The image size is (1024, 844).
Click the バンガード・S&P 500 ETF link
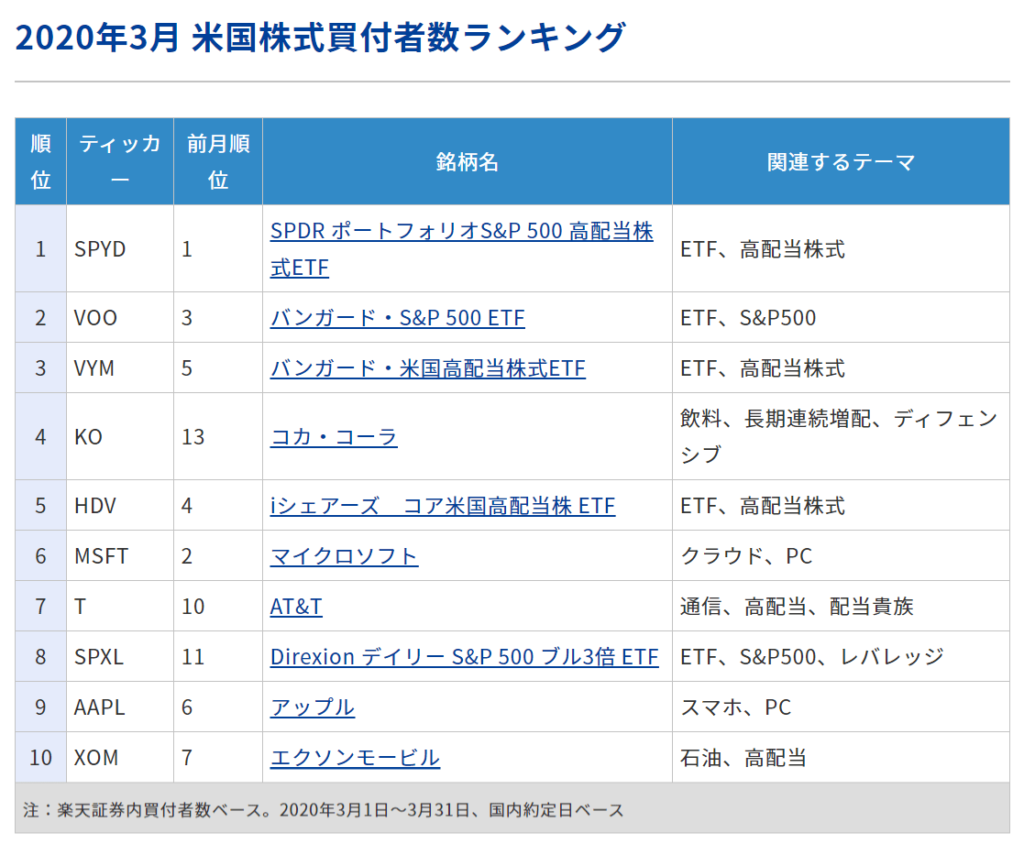(x=397, y=318)
